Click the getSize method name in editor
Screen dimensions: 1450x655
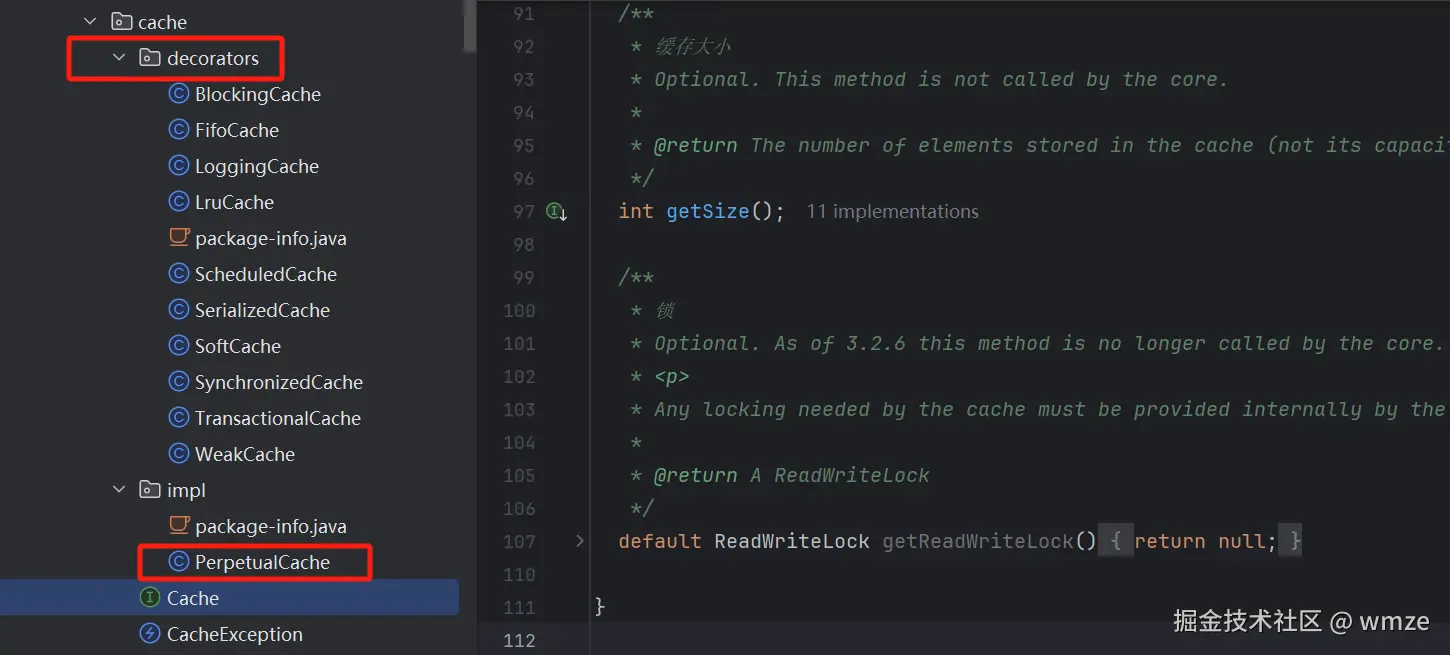[x=707, y=211]
